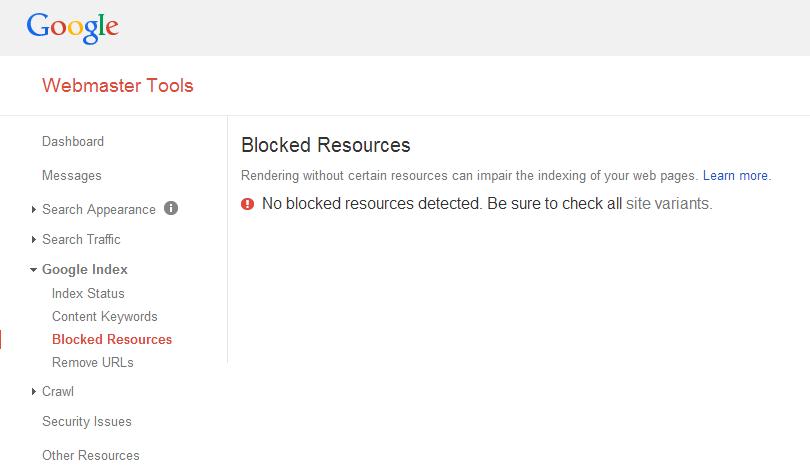Select Blocked Resources in sidebar
Image resolution: width=810 pixels, height=473 pixels.
[x=112, y=339]
